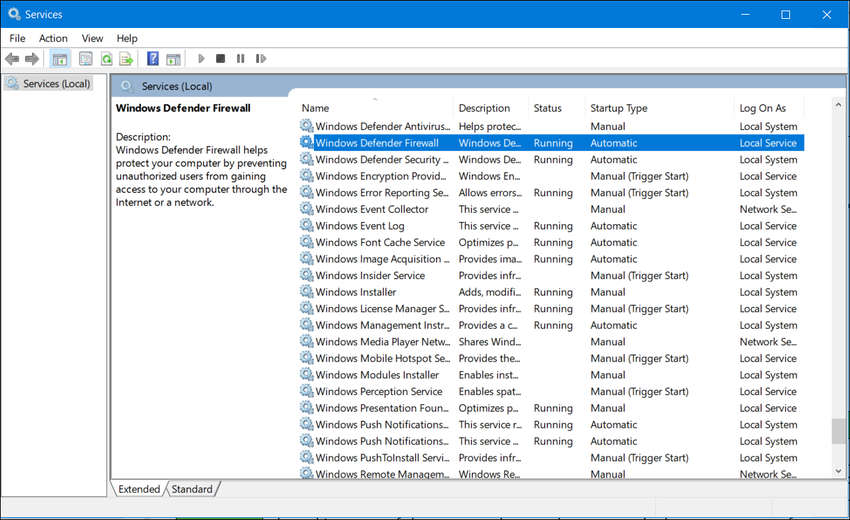Click the scrollbar down arrow
The image size is (850, 520).
pos(838,471)
